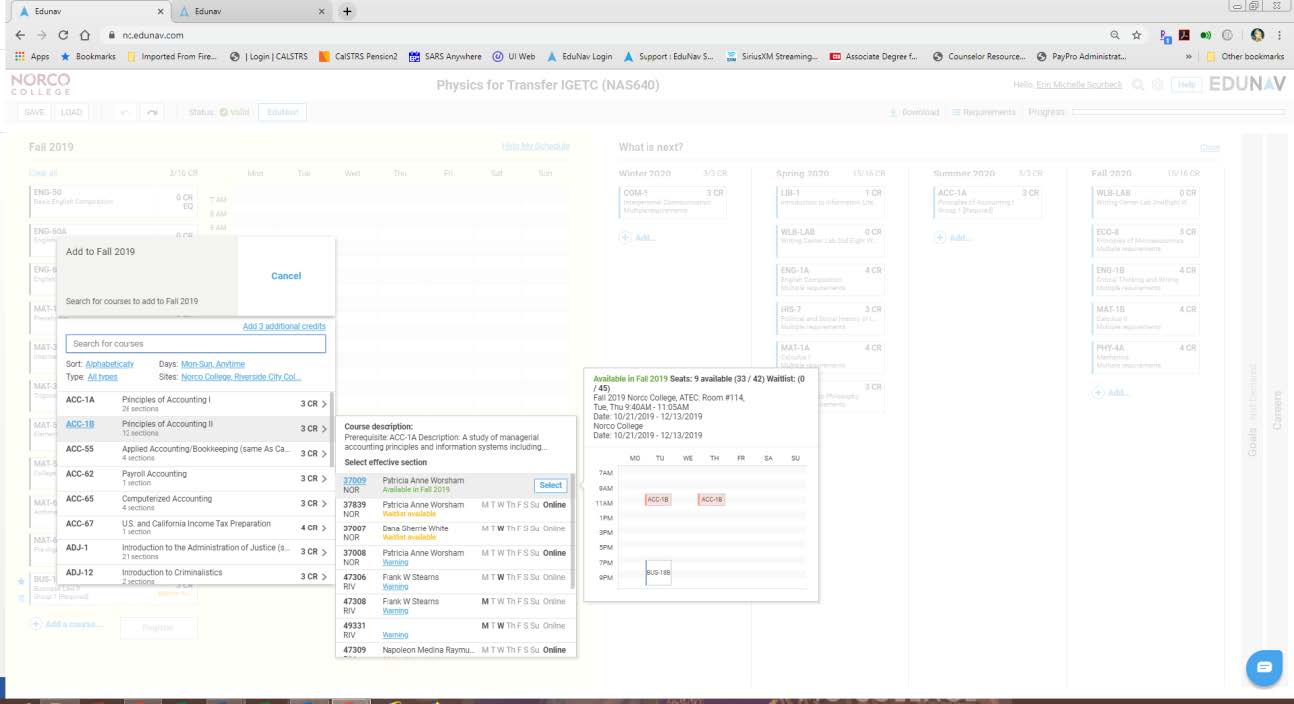Viewport: 1294px width, 704px height.
Task: Open the Apps grid in bookmarks bar
Action: pos(32,57)
